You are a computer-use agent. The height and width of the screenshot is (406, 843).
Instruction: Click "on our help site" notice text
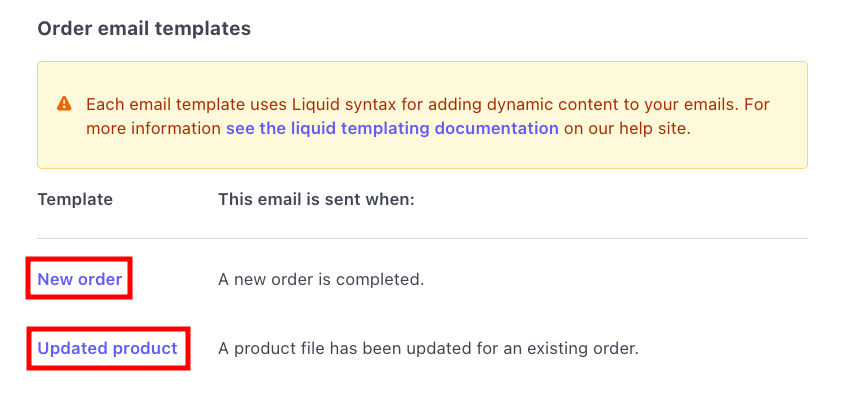tap(627, 128)
